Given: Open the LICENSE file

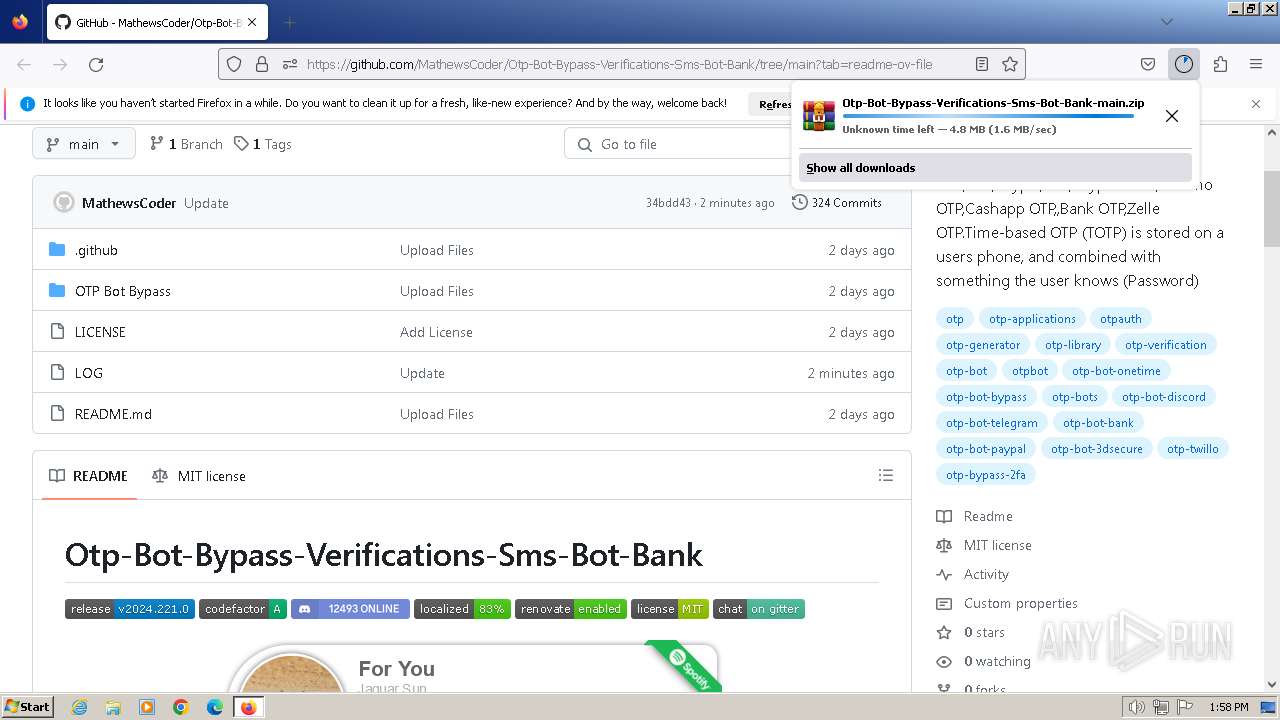Looking at the screenshot, I should [100, 332].
